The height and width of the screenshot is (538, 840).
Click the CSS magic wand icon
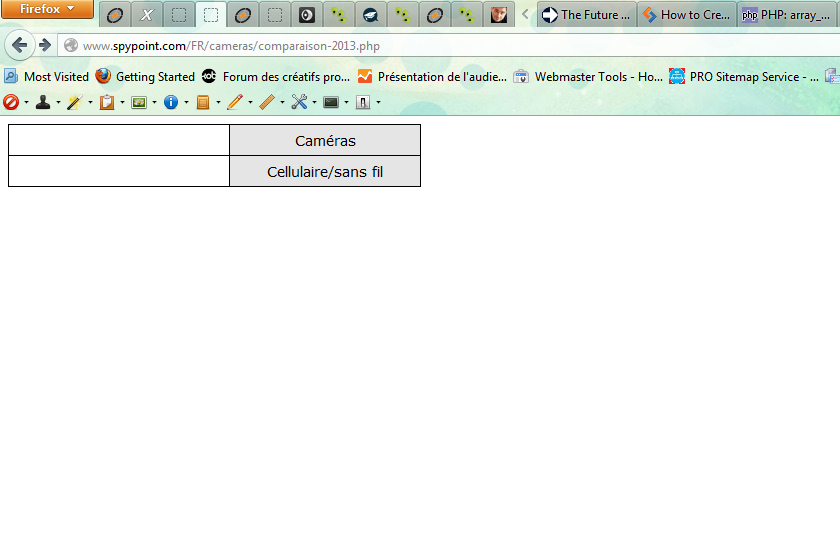click(x=74, y=102)
